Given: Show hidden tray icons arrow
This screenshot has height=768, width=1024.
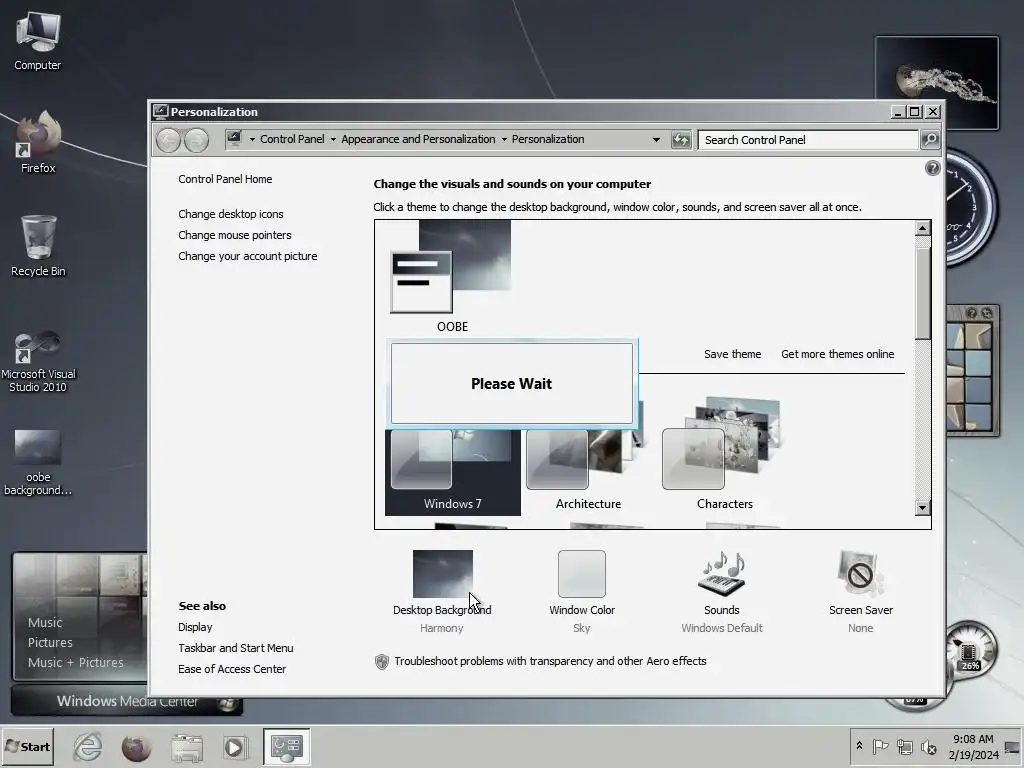Looking at the screenshot, I should click(x=859, y=746).
